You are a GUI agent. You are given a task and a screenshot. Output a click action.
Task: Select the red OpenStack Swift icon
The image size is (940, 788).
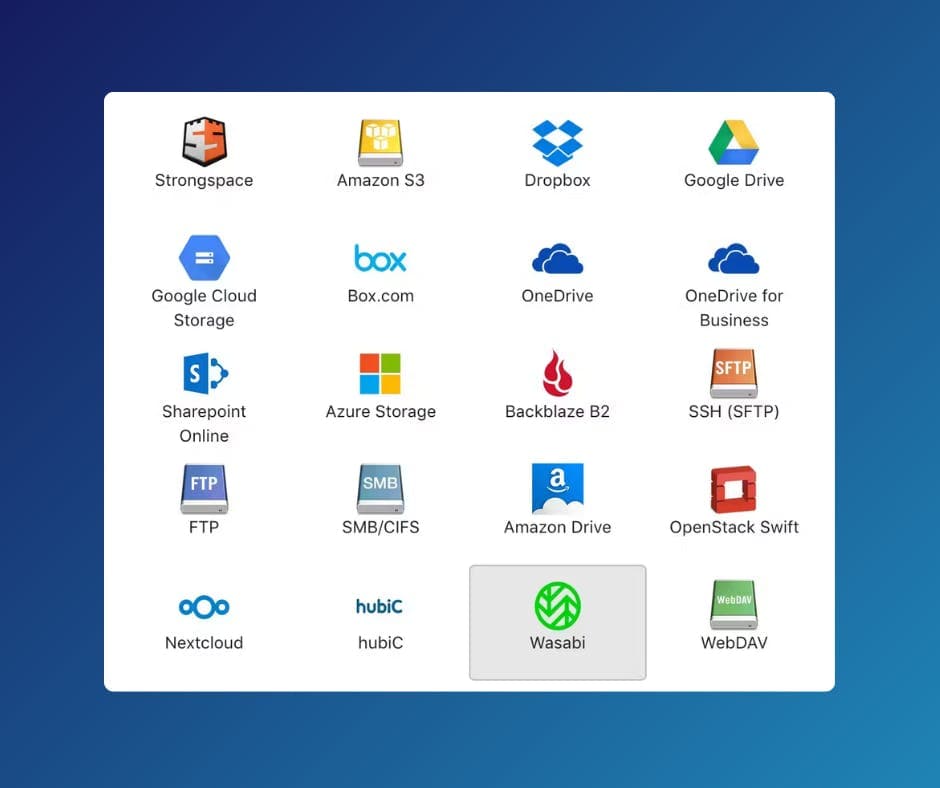coord(734,489)
